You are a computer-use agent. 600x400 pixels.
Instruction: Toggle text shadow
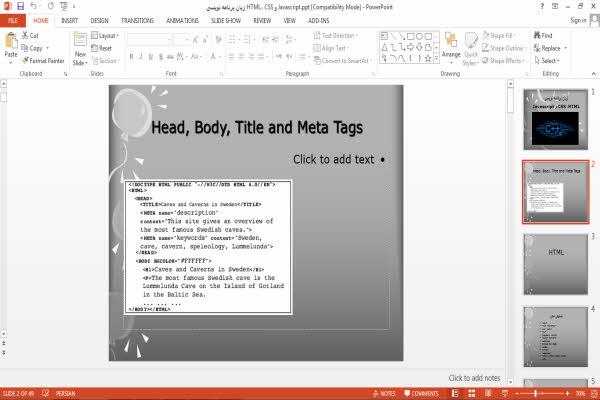click(x=161, y=57)
